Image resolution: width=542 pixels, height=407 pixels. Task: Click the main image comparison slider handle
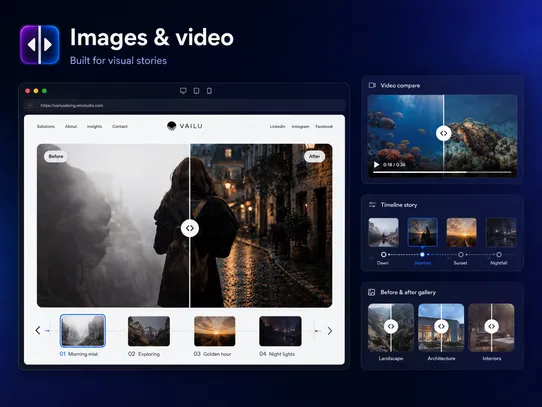tap(190, 228)
